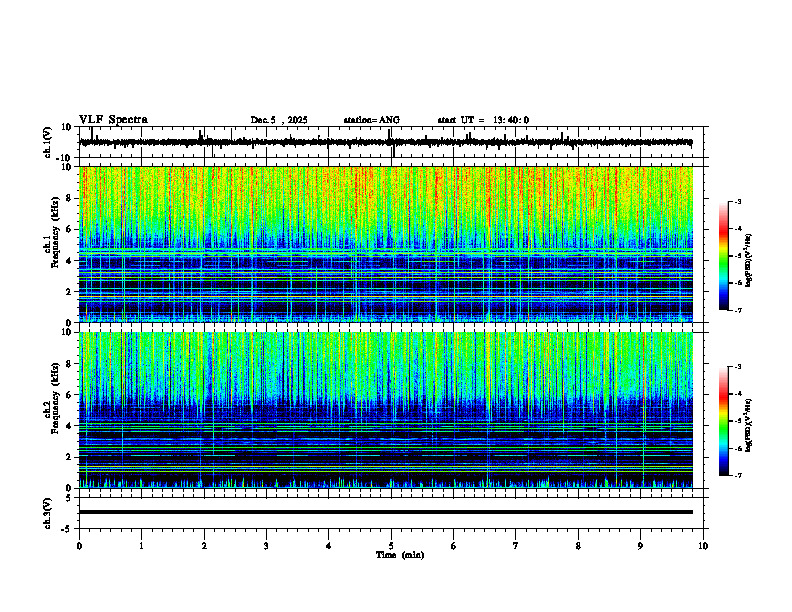Click time axis tick label "0"

[x=79, y=546]
